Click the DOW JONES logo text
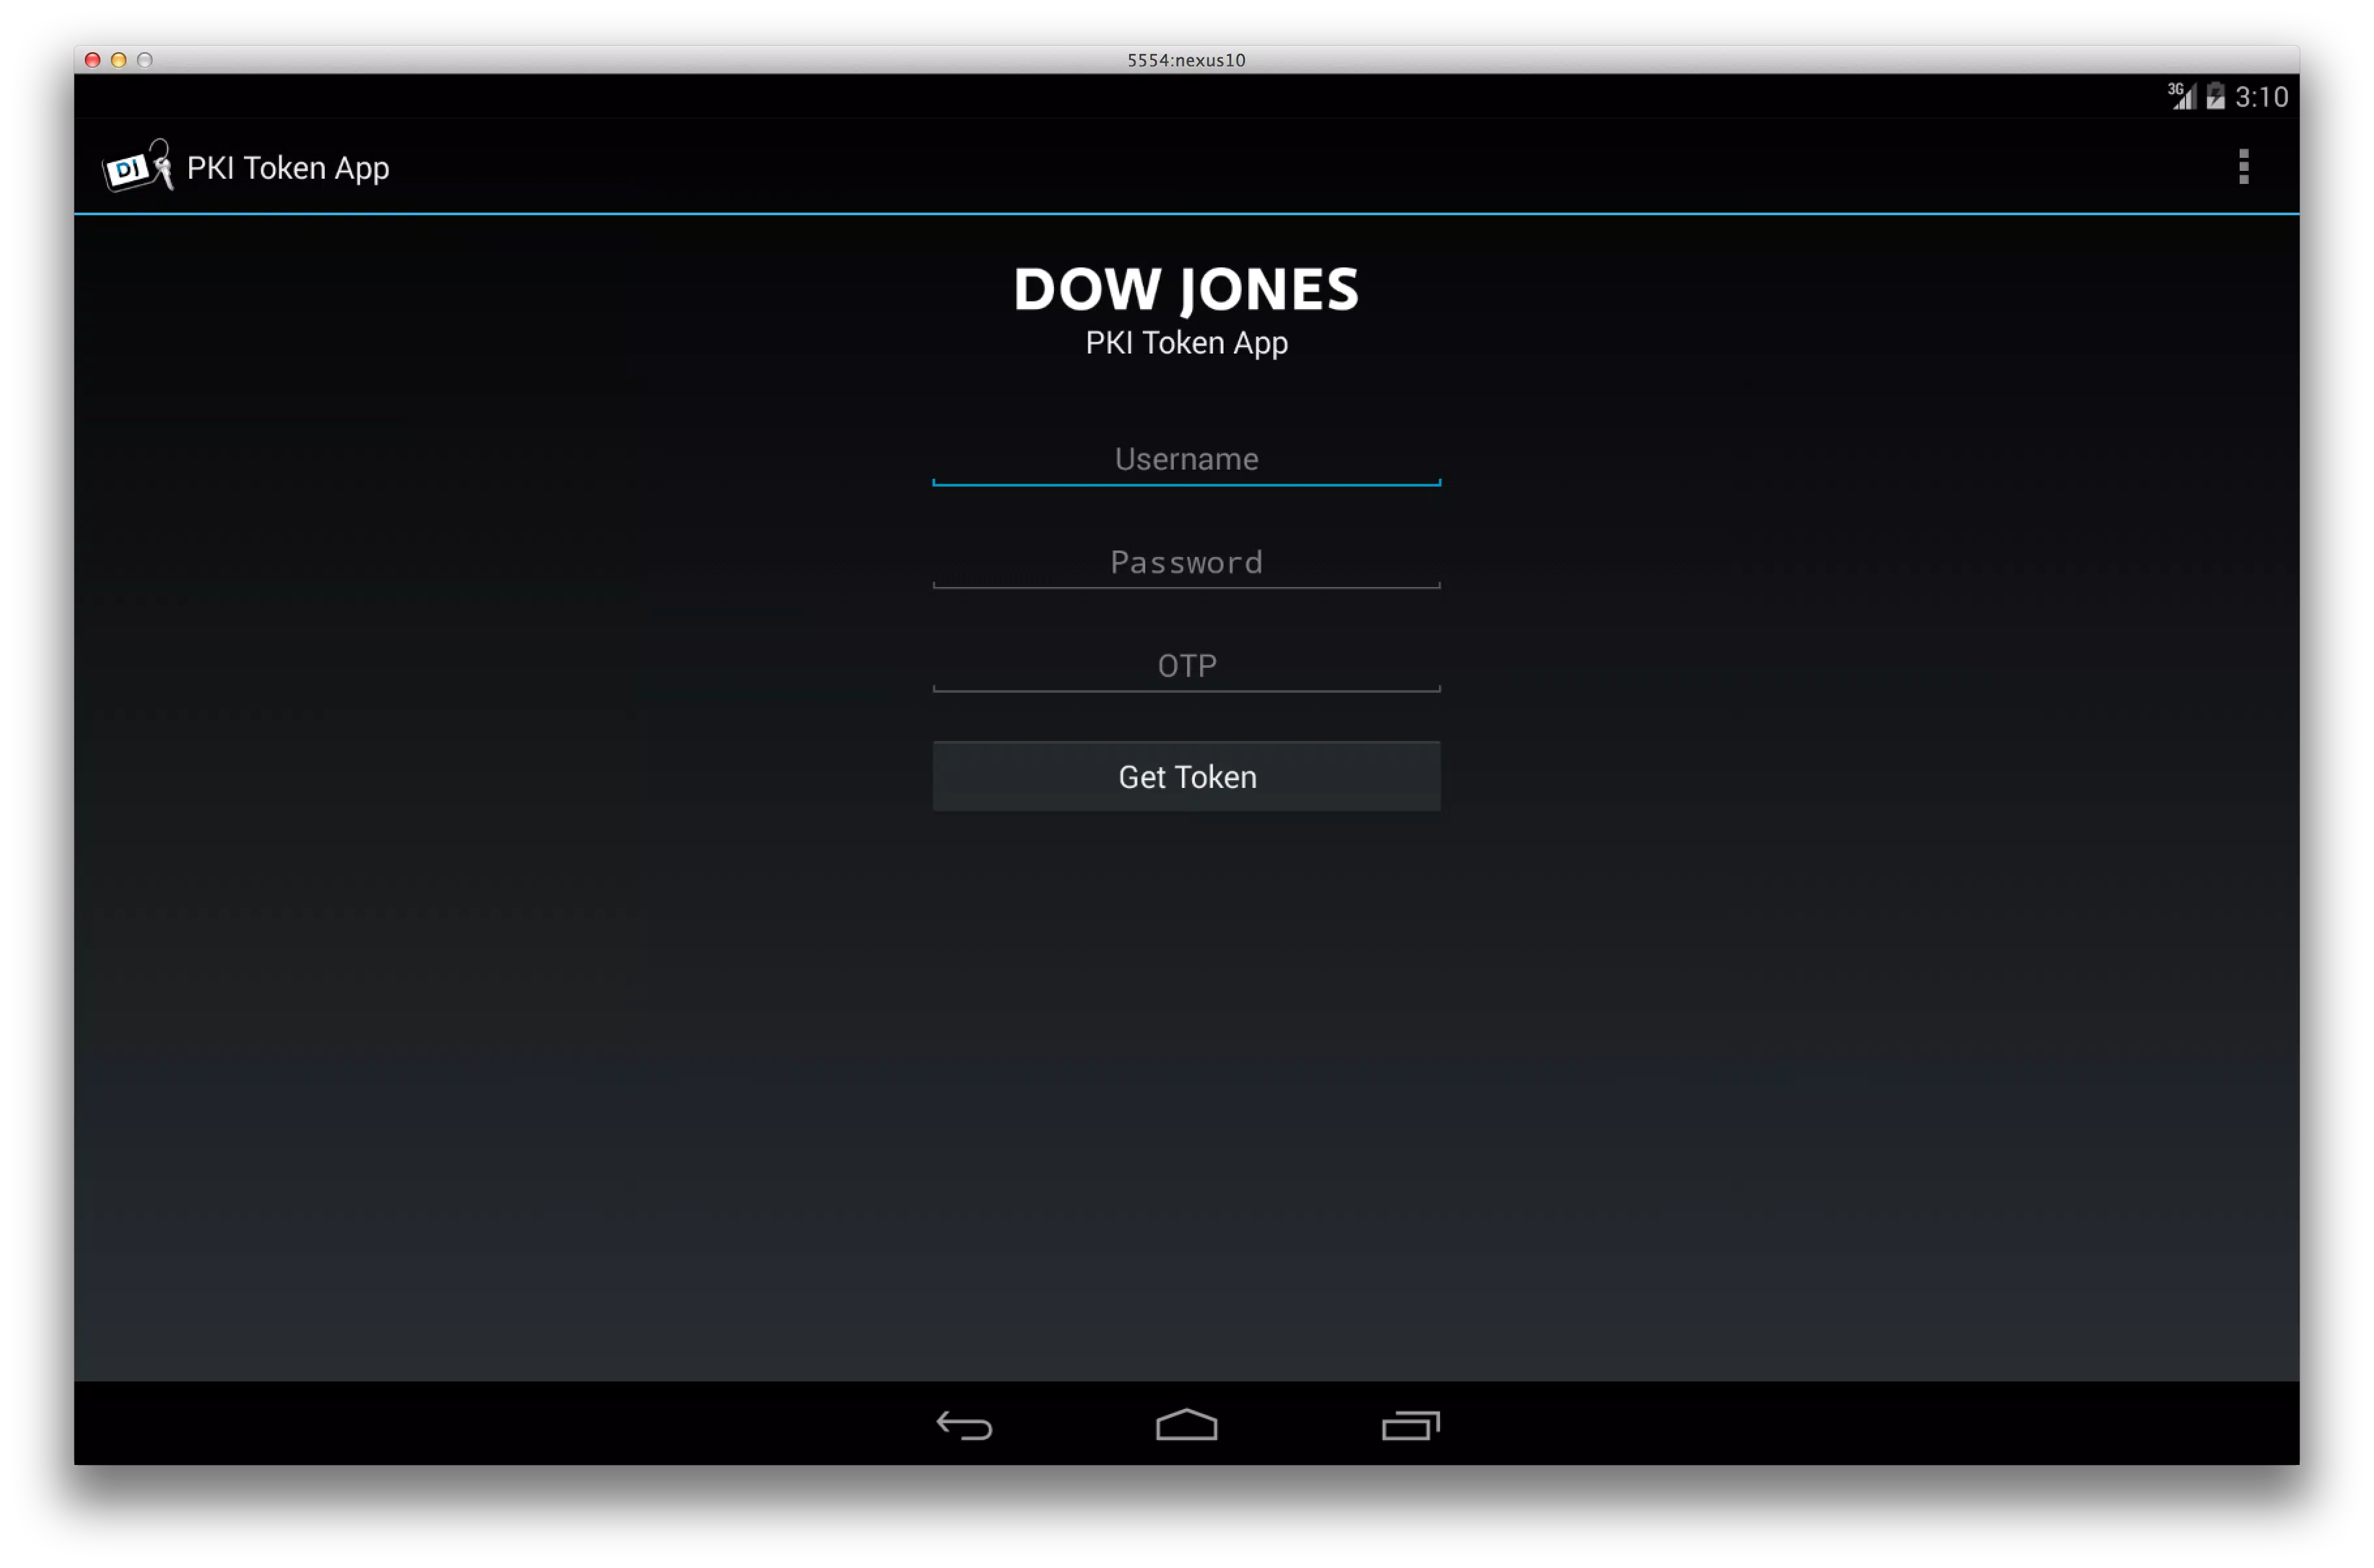The width and height of the screenshot is (2374, 1568). pos(1186,289)
